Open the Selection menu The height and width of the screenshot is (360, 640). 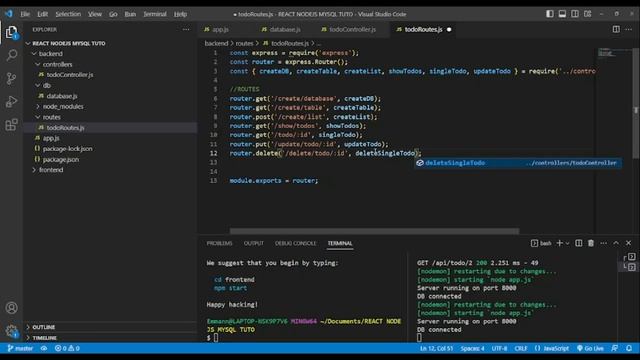(68, 14)
